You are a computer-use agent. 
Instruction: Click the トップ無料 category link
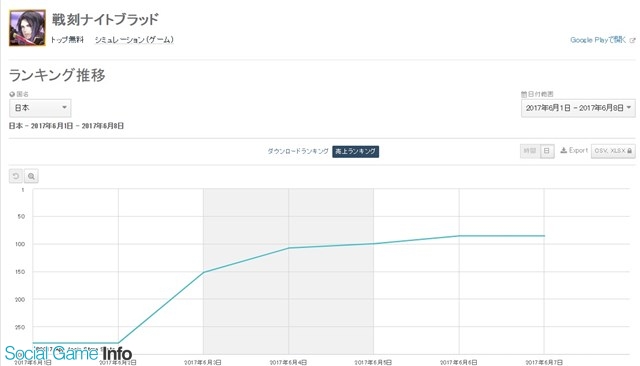(67, 40)
